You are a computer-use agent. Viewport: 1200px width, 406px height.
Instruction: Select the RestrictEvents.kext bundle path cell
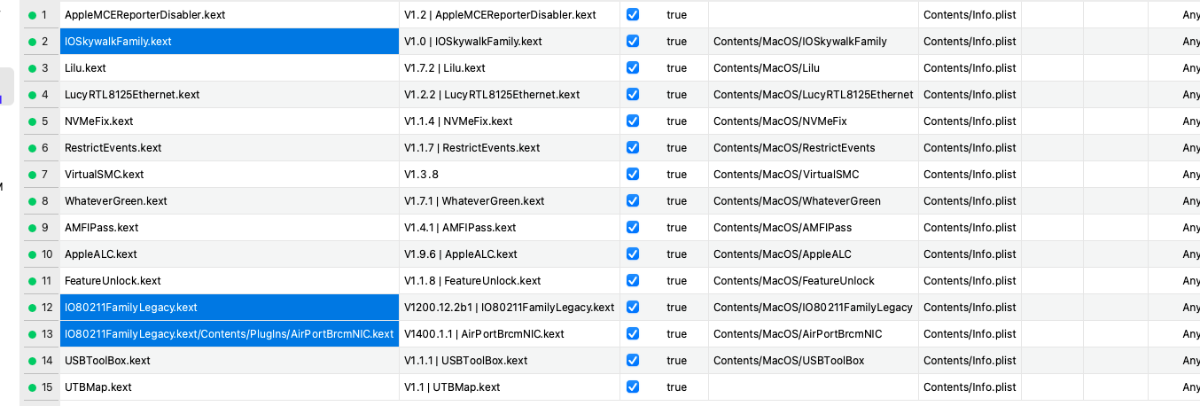[x=228, y=147]
